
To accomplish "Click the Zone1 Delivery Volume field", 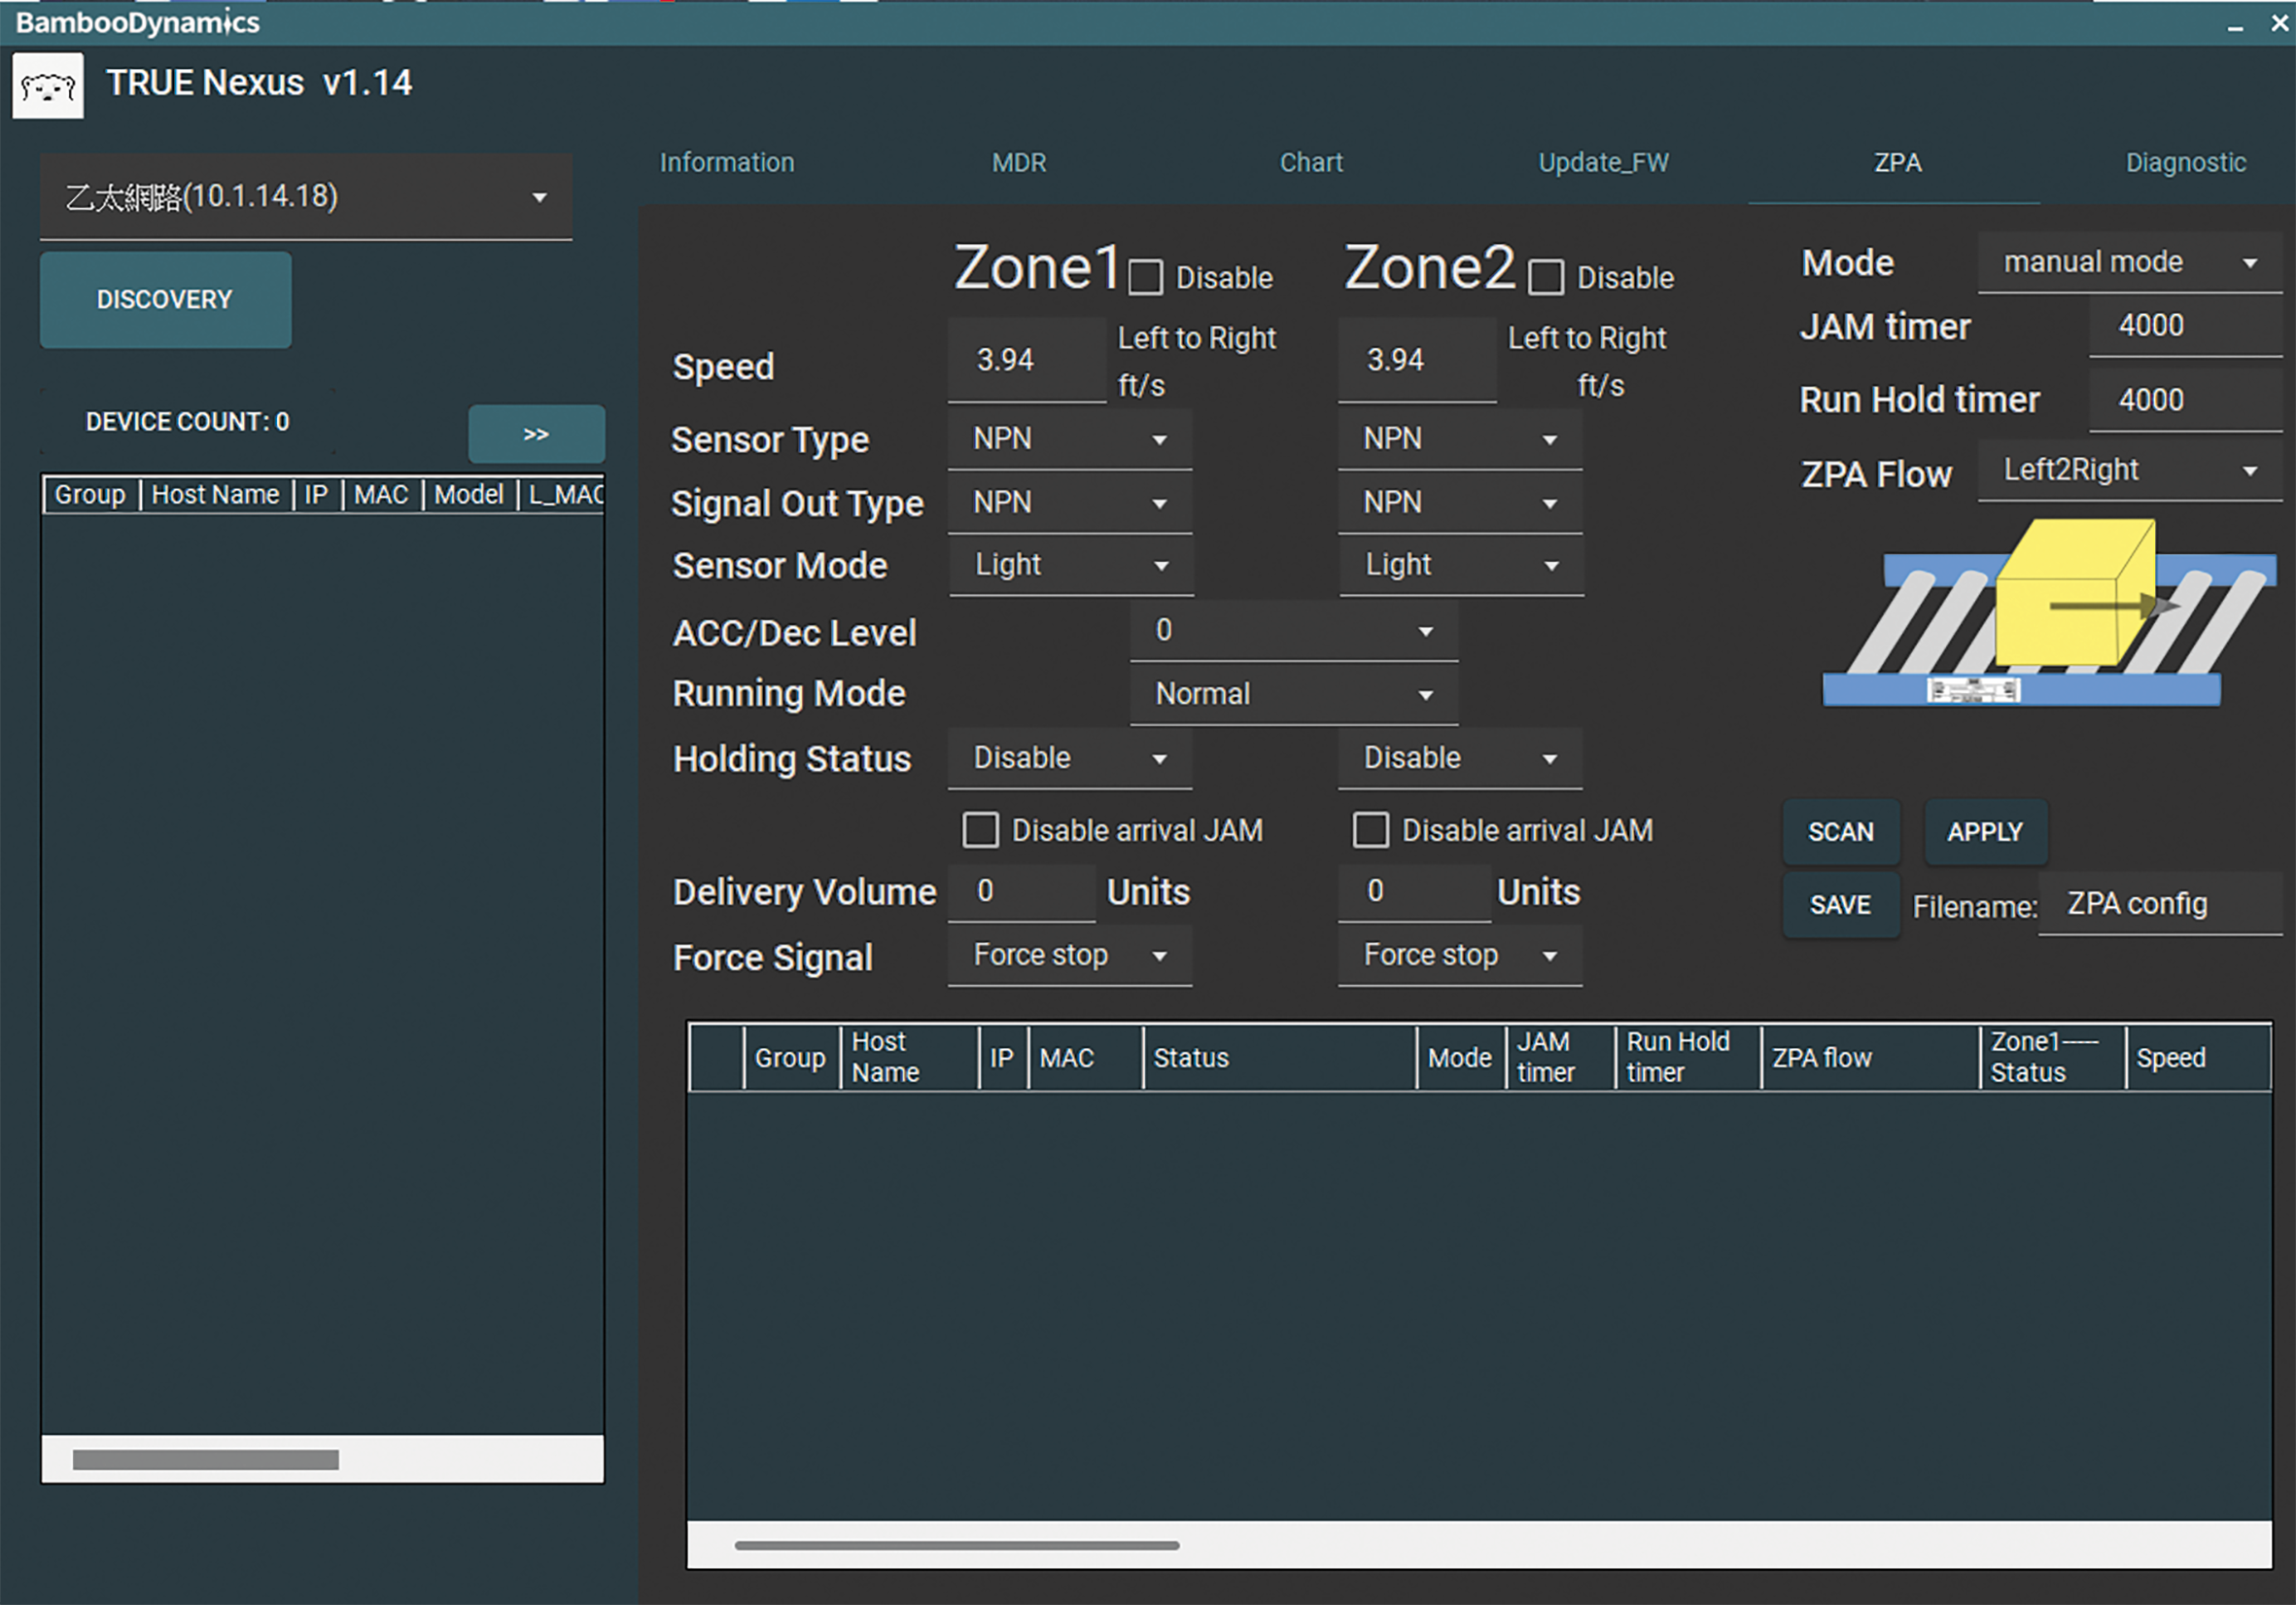I will (x=1022, y=892).
